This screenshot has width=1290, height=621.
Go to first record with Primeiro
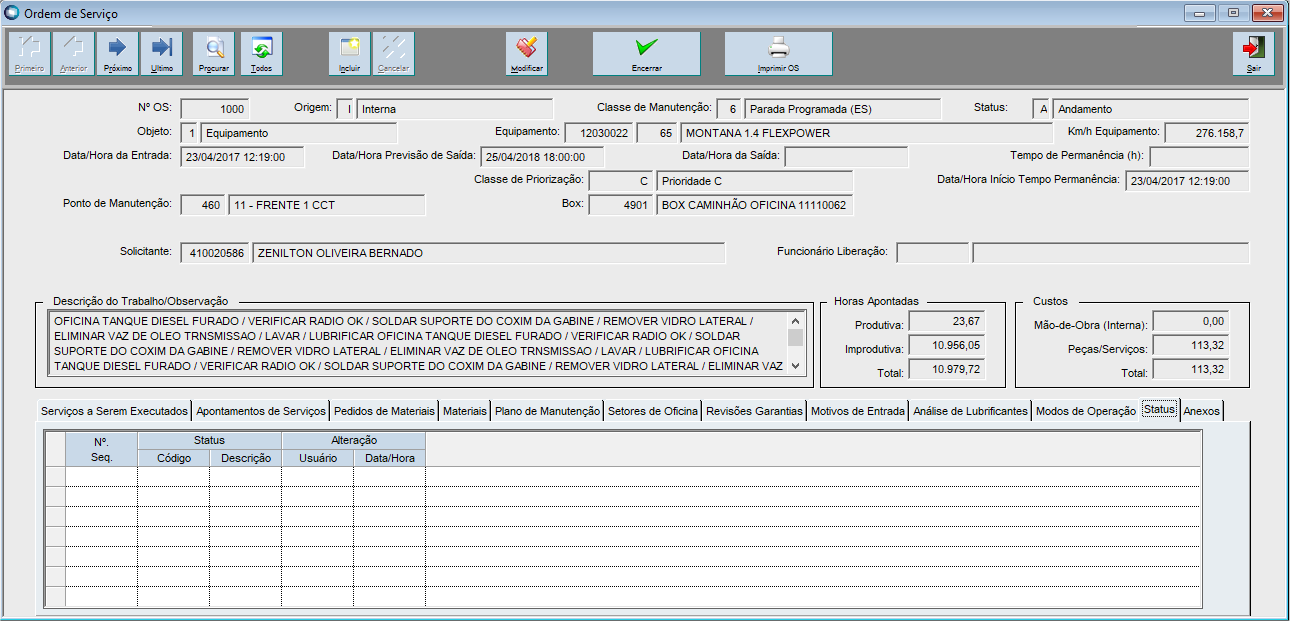[30, 54]
